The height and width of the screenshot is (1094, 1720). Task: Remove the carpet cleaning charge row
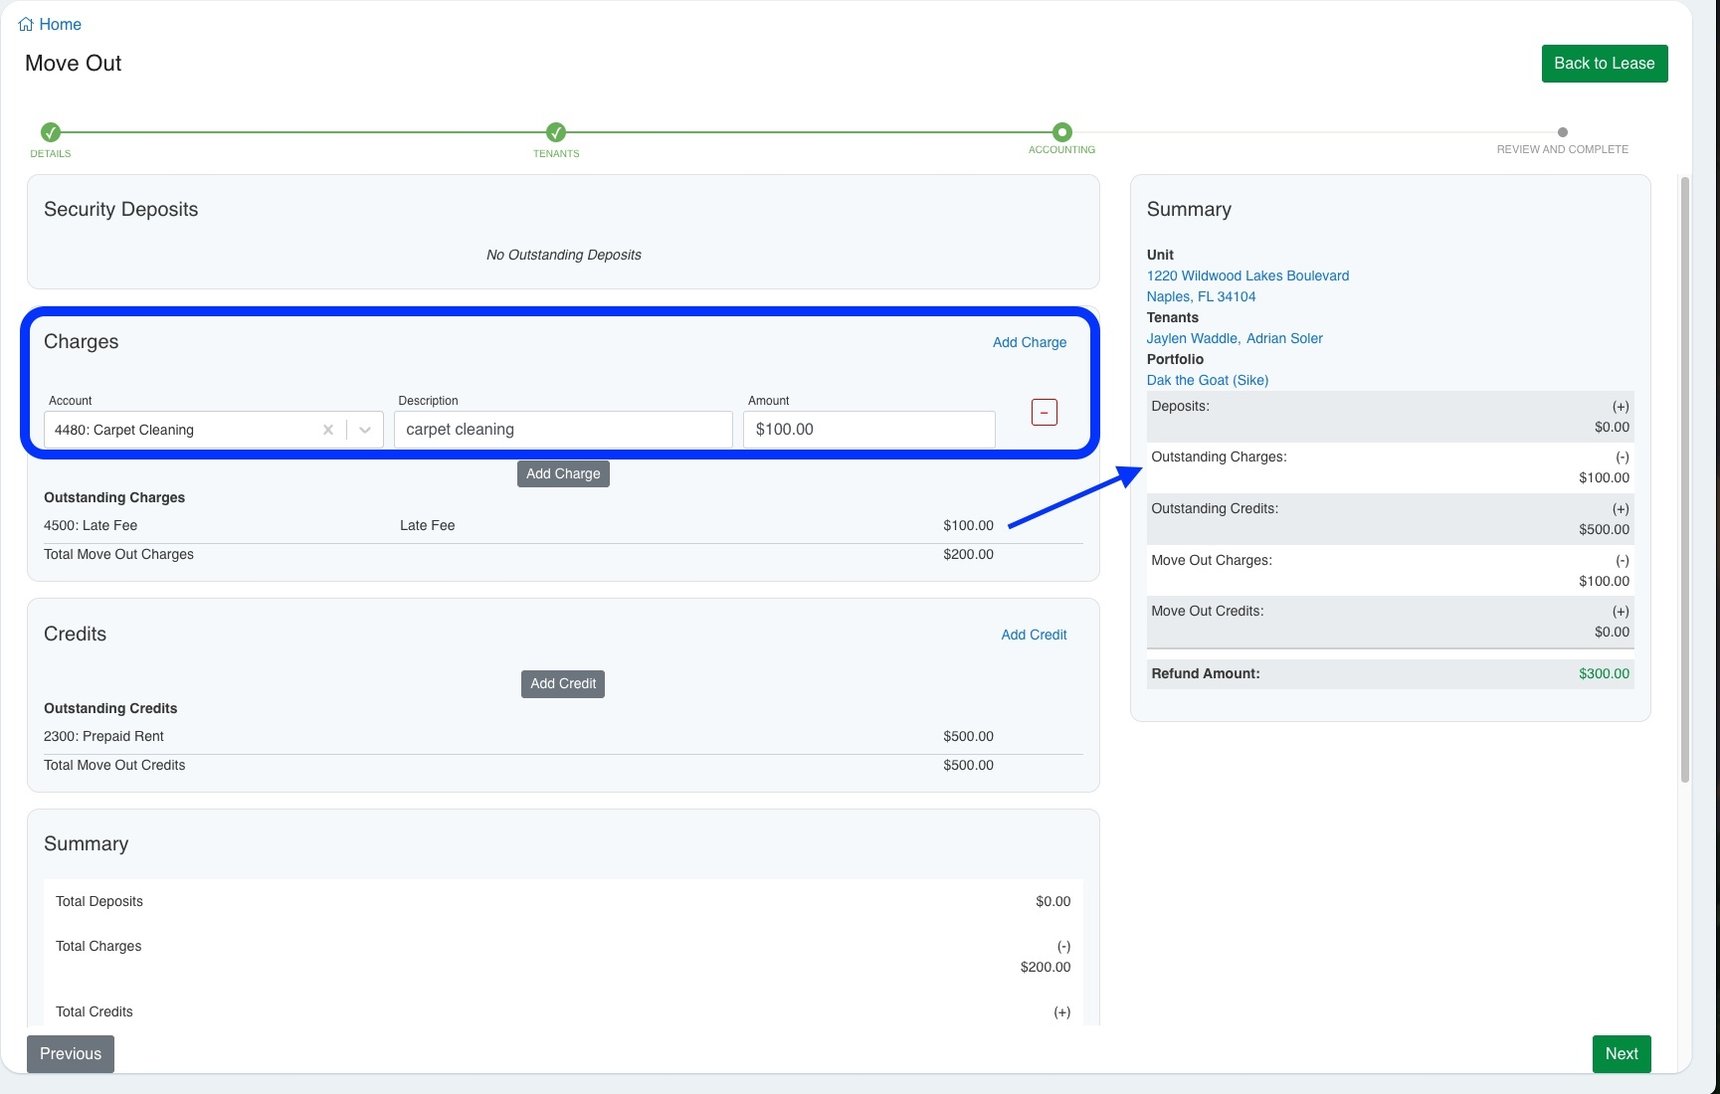coord(1044,412)
